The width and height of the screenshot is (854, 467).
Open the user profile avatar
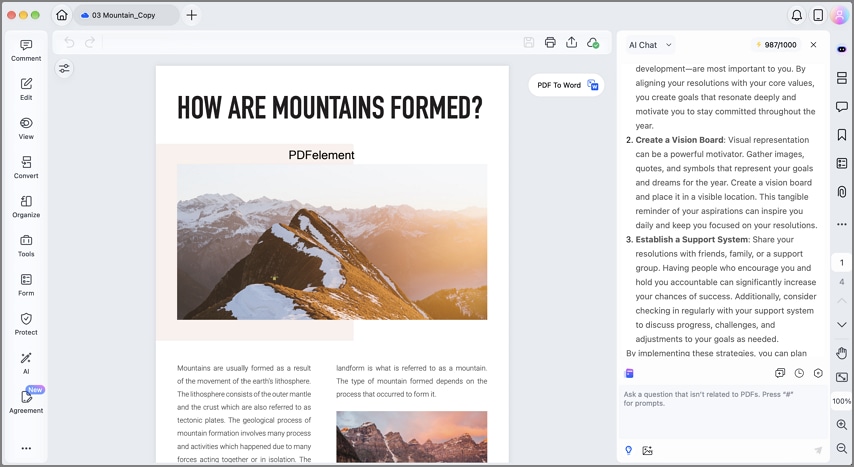[x=839, y=15]
